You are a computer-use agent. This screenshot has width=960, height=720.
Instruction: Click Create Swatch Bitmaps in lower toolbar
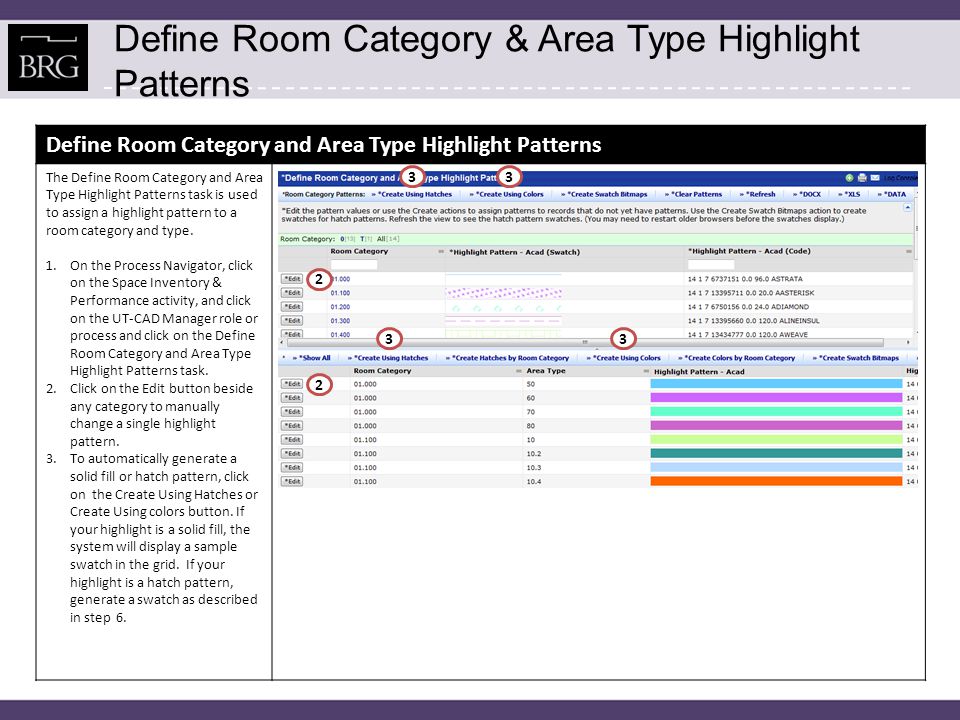(859, 358)
